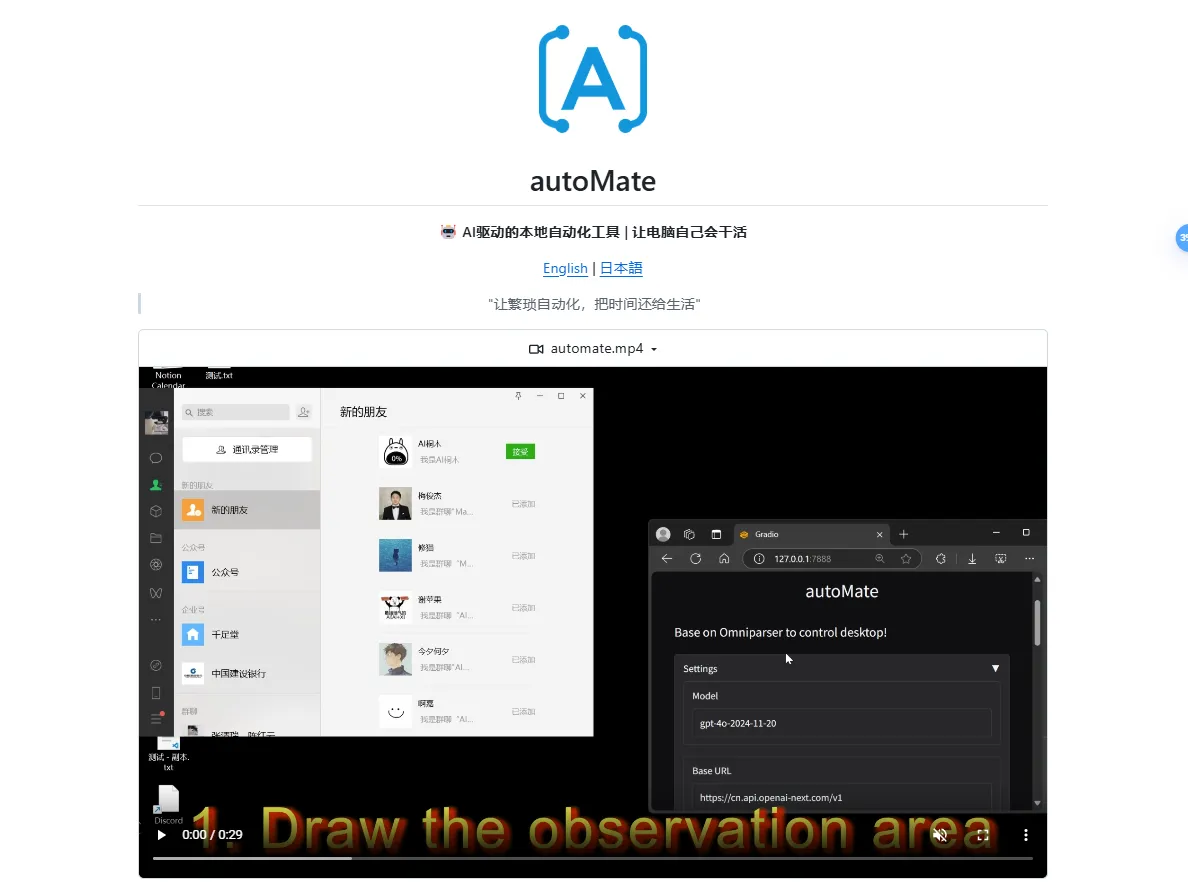1188x882 pixels.
Task: Click browser back arrow
Action: coord(667,558)
